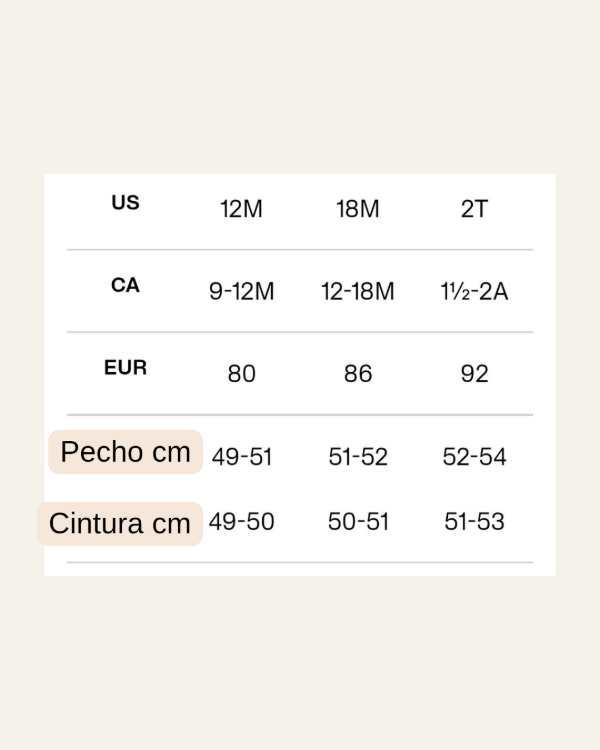
Task: Select EUR size 80
Action: point(241,374)
